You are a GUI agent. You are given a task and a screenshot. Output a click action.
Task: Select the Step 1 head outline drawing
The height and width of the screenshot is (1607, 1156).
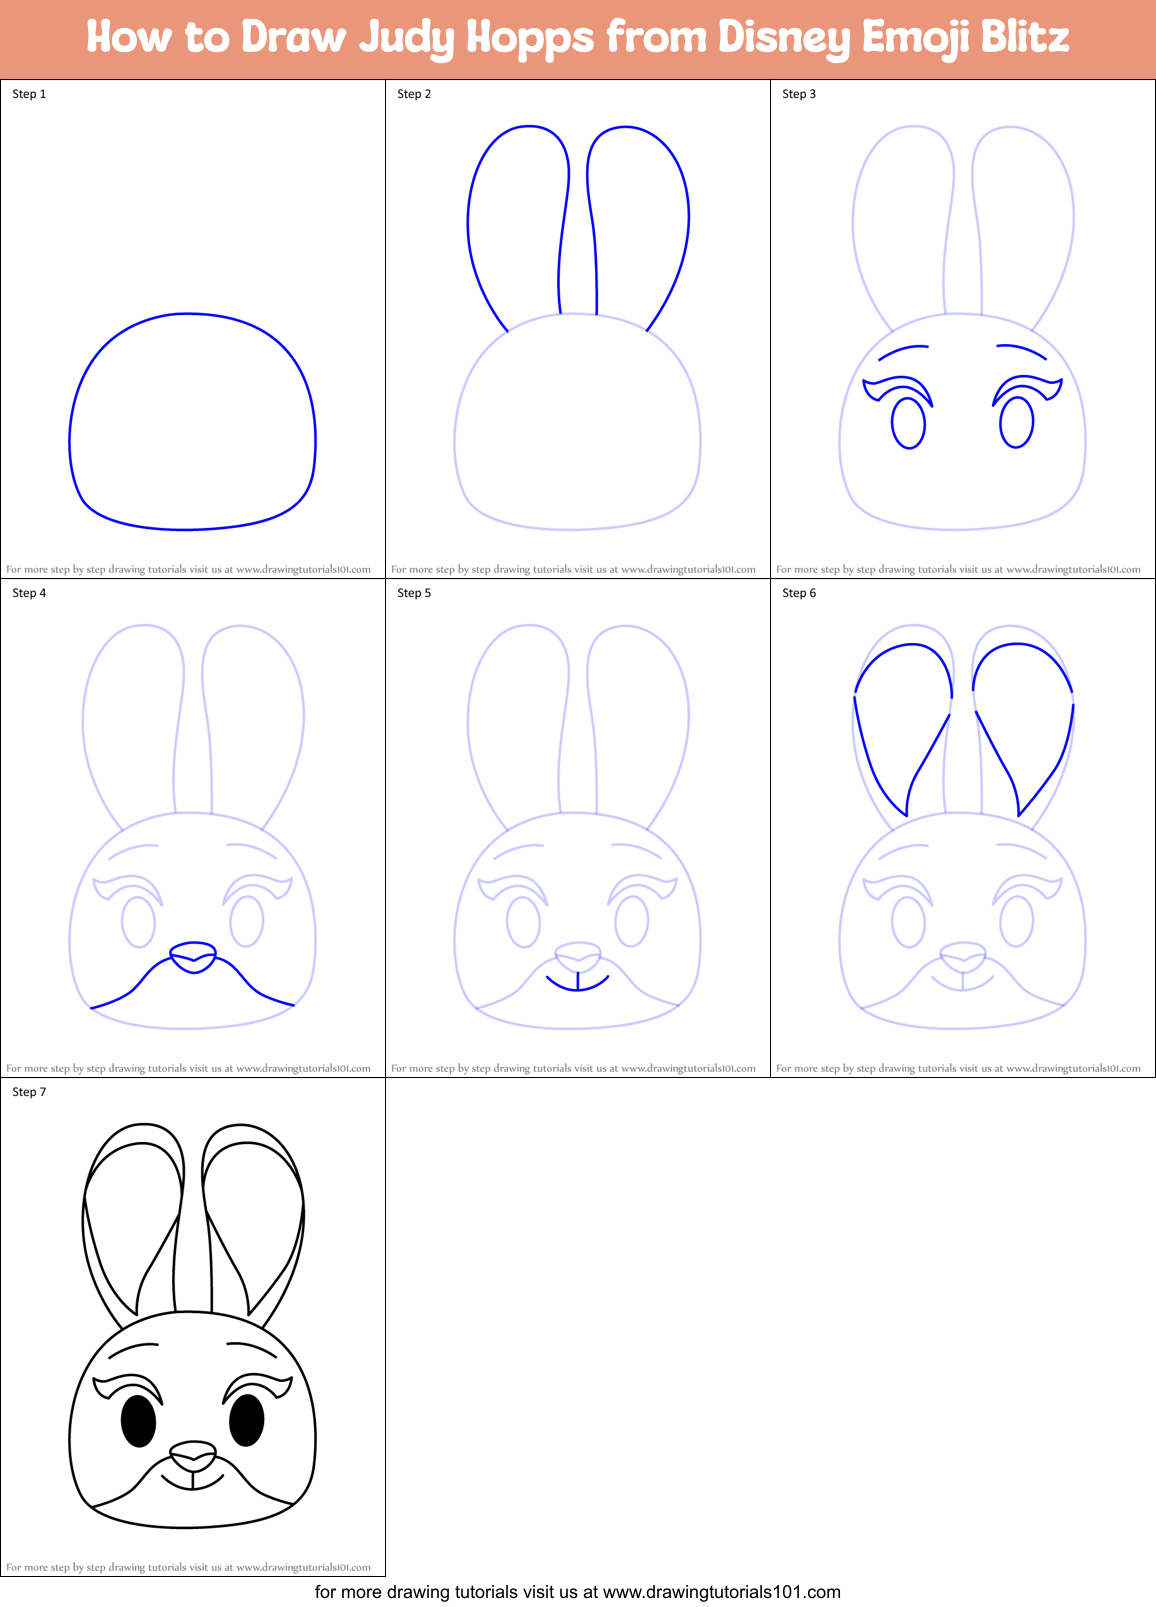[192, 421]
